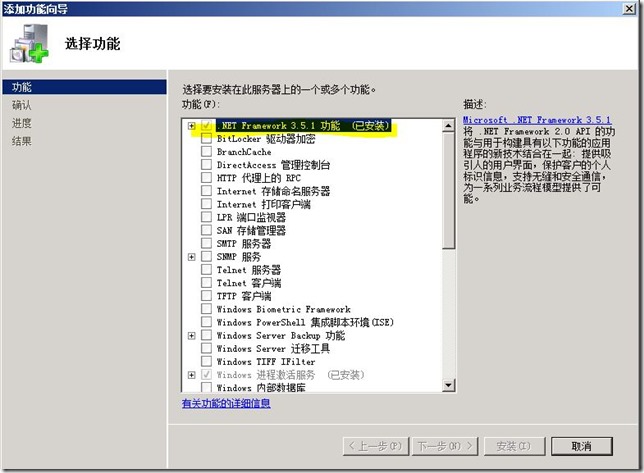The height and width of the screenshot is (473, 644).
Task: Click the 取消 button
Action: (582, 446)
